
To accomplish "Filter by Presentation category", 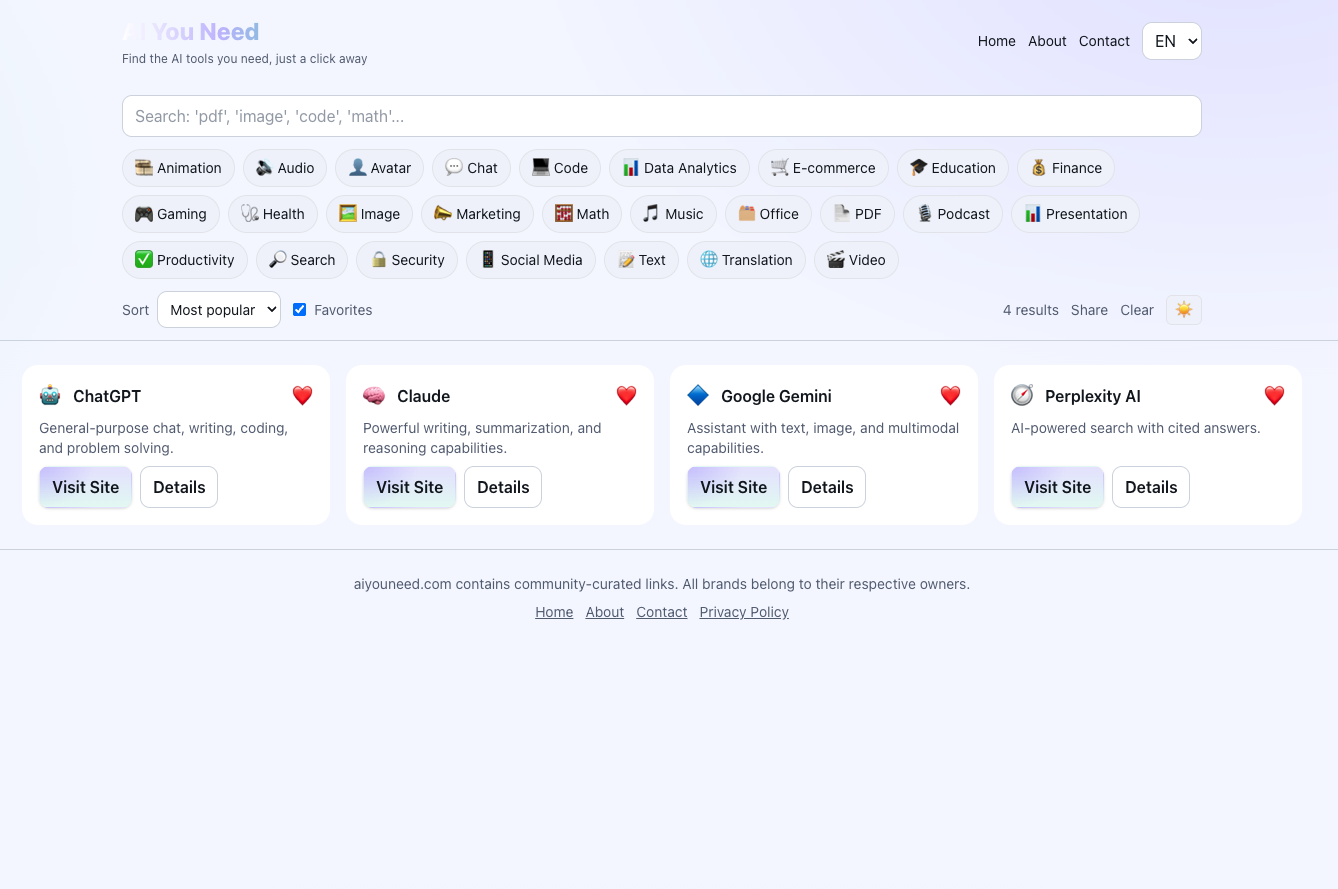I will click(x=1075, y=214).
